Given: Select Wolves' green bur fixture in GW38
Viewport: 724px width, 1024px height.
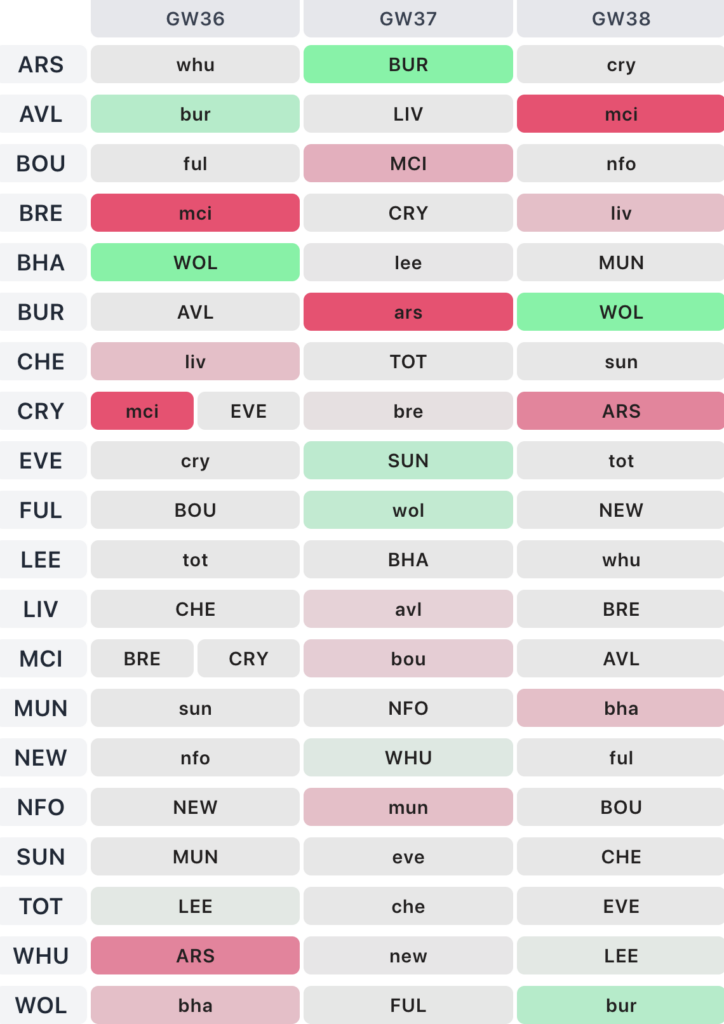Looking at the screenshot, I should tap(620, 1005).
